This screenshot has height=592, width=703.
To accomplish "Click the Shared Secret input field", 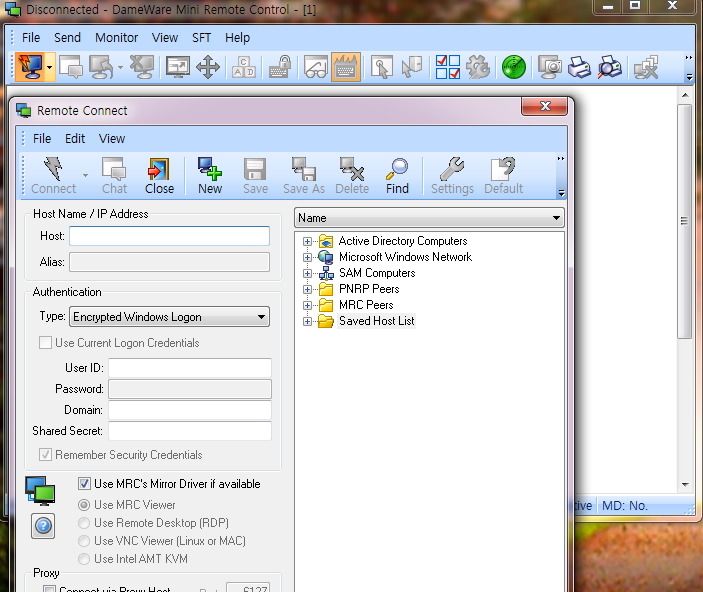I will point(190,431).
